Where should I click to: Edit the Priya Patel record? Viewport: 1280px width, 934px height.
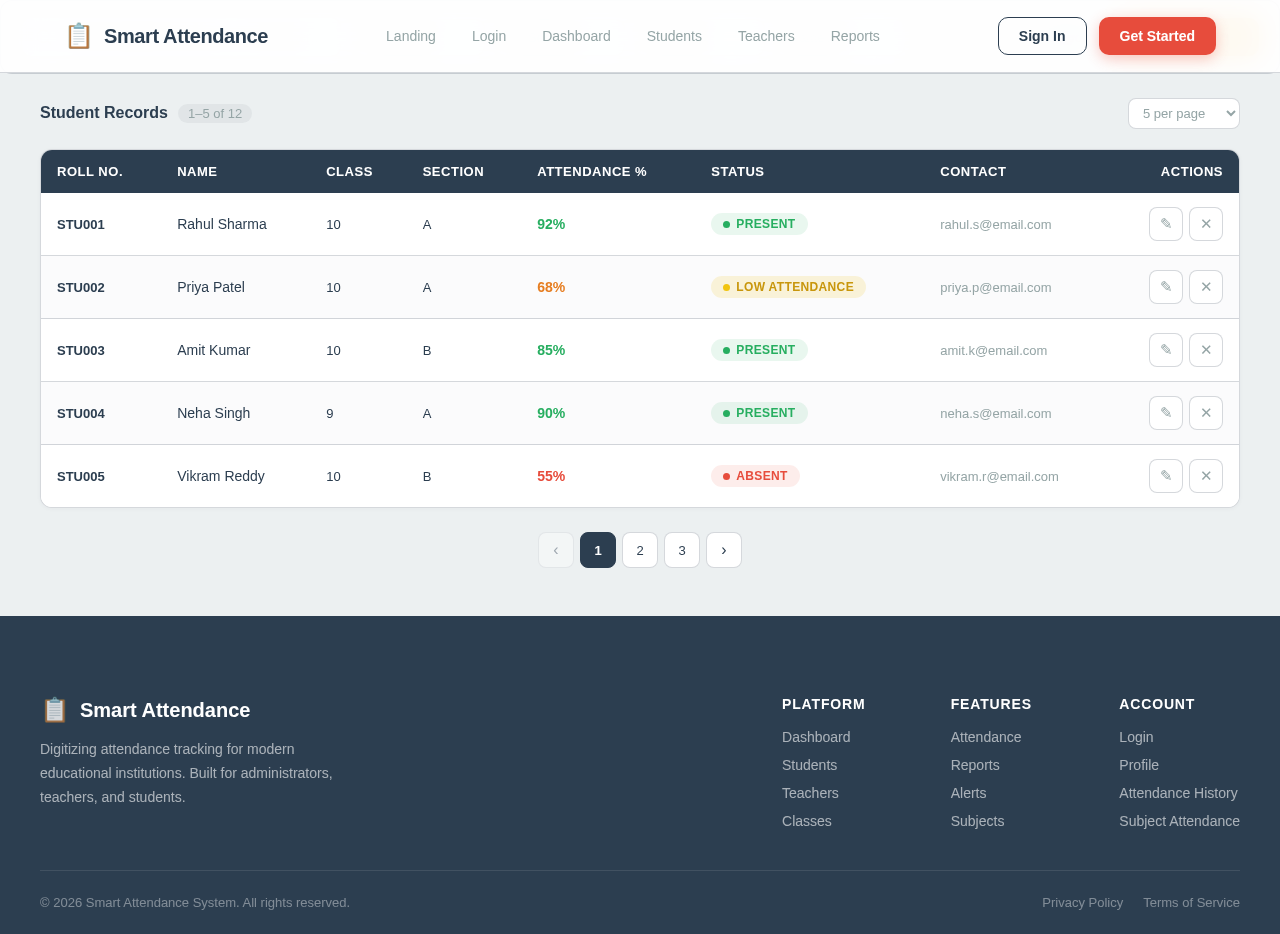point(1166,287)
